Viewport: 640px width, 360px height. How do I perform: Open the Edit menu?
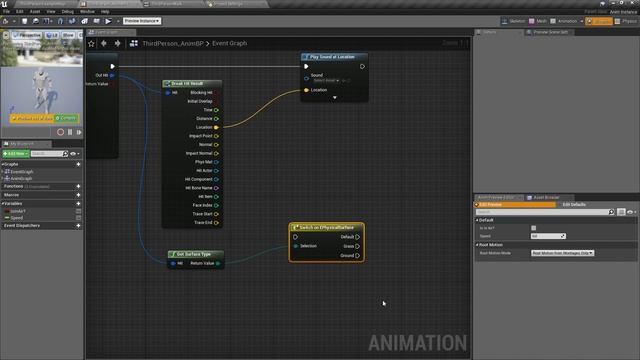coord(19,11)
